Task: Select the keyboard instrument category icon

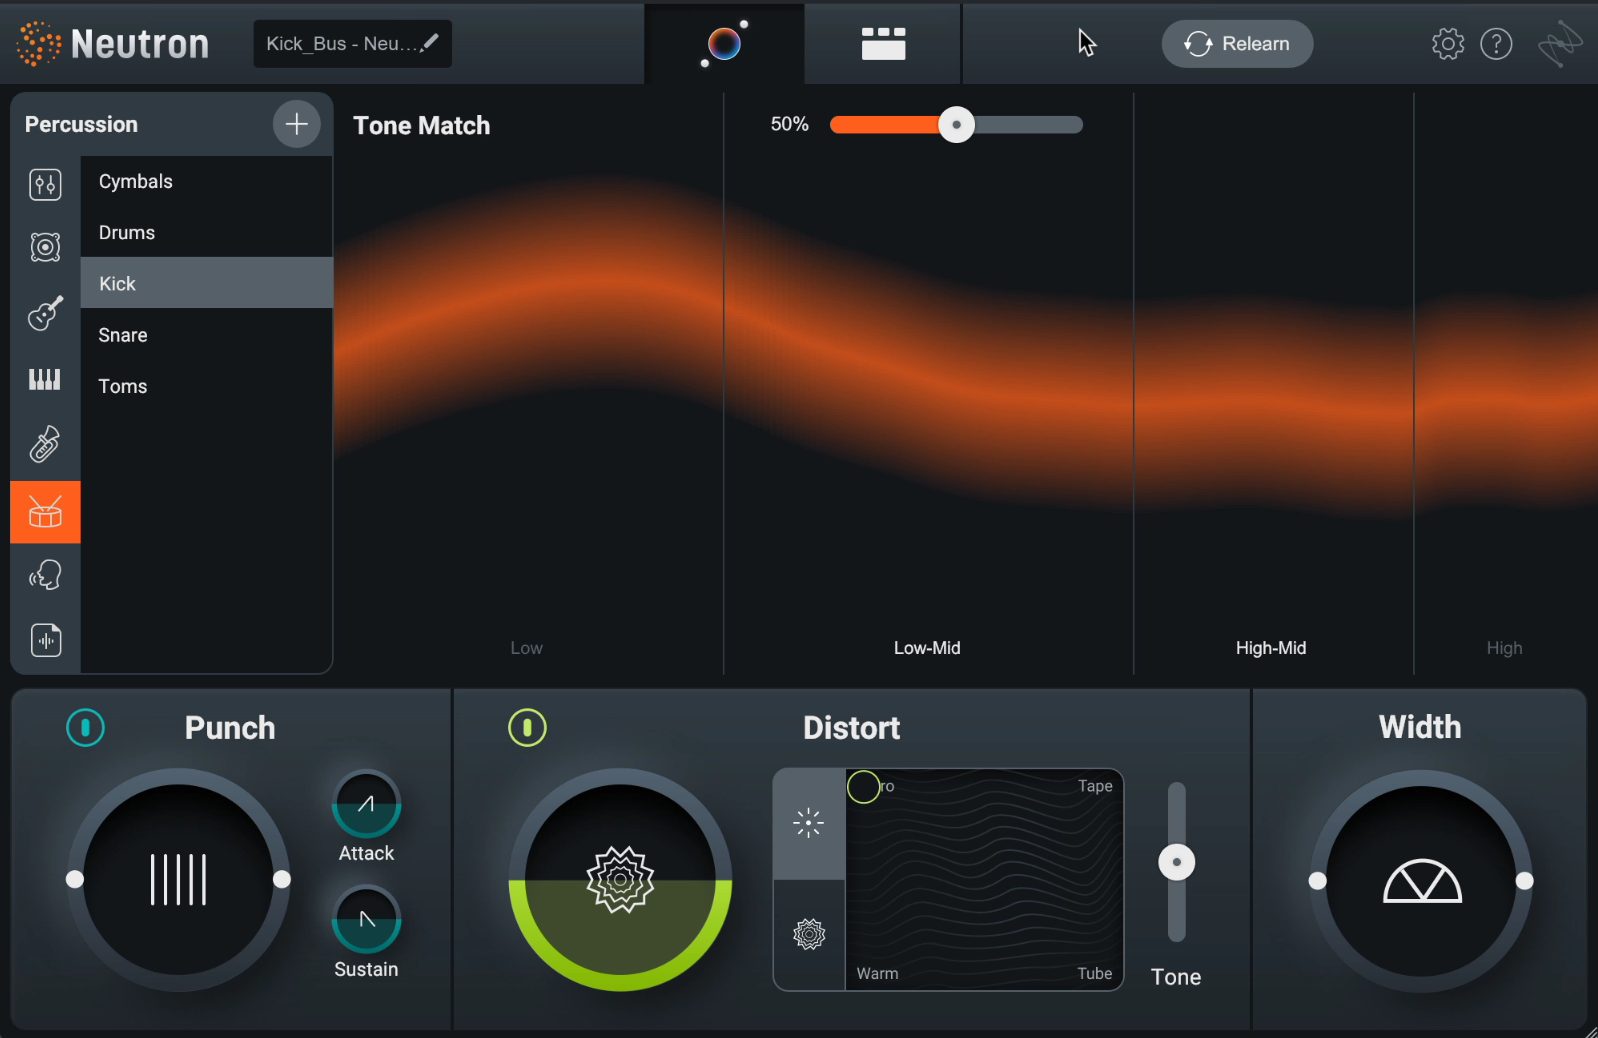Action: [45, 379]
